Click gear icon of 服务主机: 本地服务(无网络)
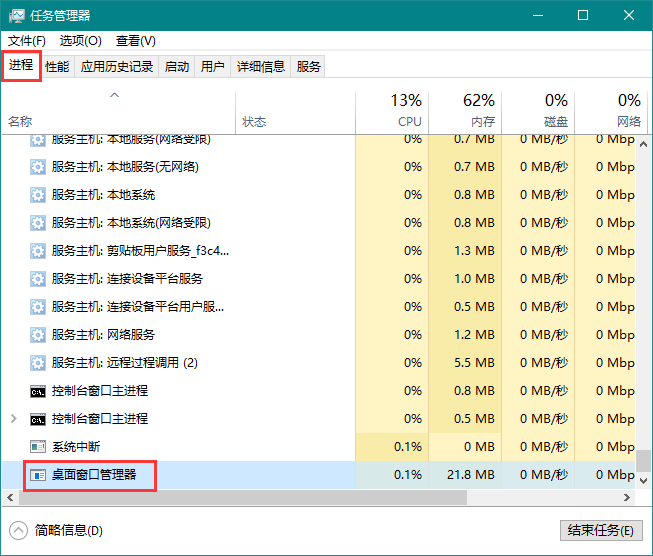 coord(38,167)
